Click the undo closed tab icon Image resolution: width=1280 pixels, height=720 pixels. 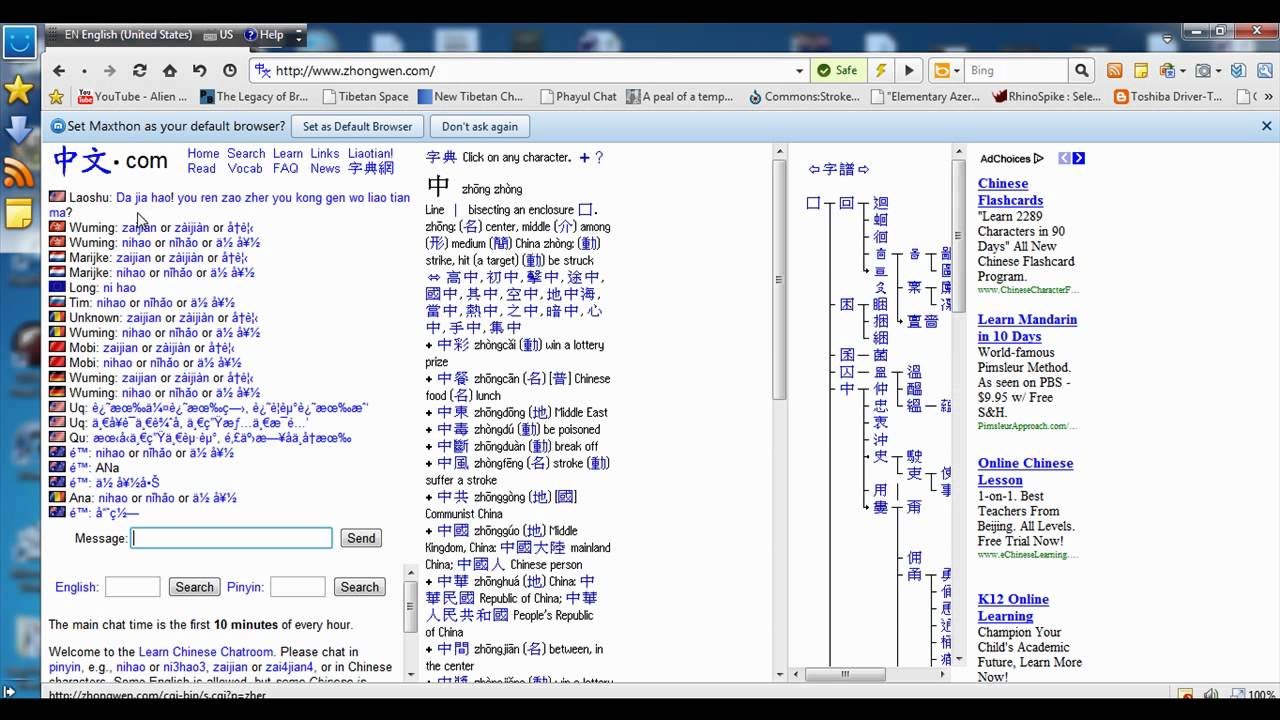point(200,71)
